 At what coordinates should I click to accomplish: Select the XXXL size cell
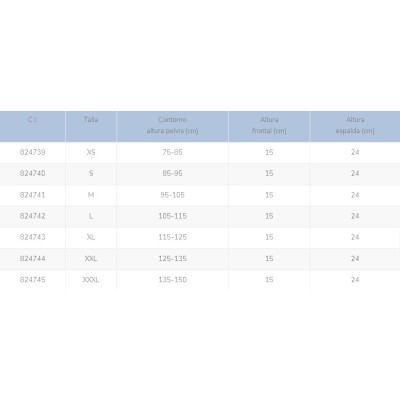(x=91, y=280)
